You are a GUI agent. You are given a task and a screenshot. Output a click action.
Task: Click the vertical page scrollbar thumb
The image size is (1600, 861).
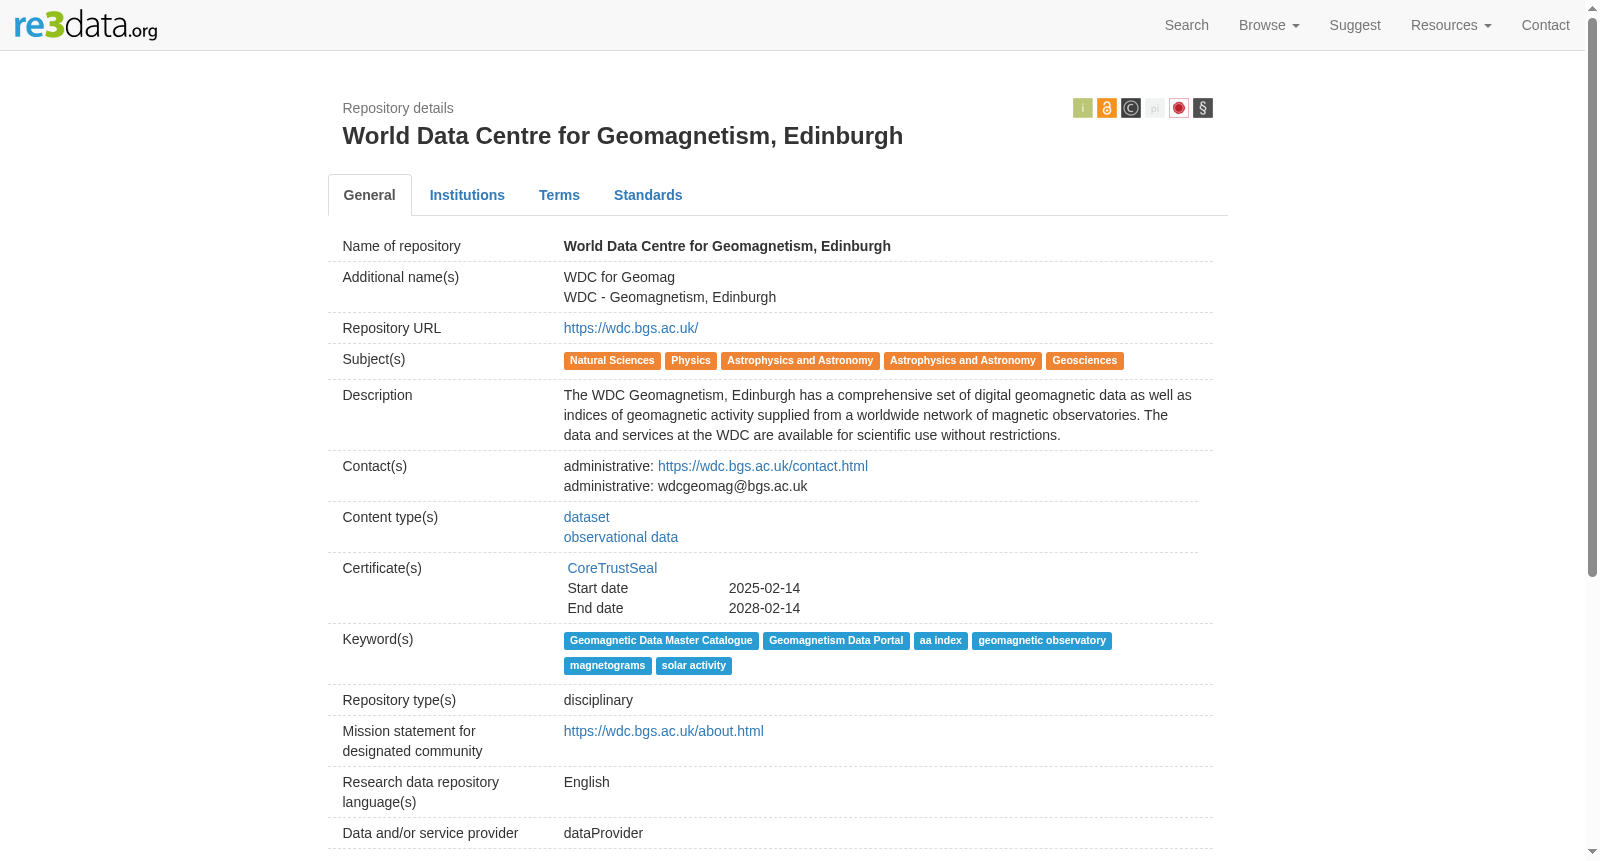point(1592,297)
